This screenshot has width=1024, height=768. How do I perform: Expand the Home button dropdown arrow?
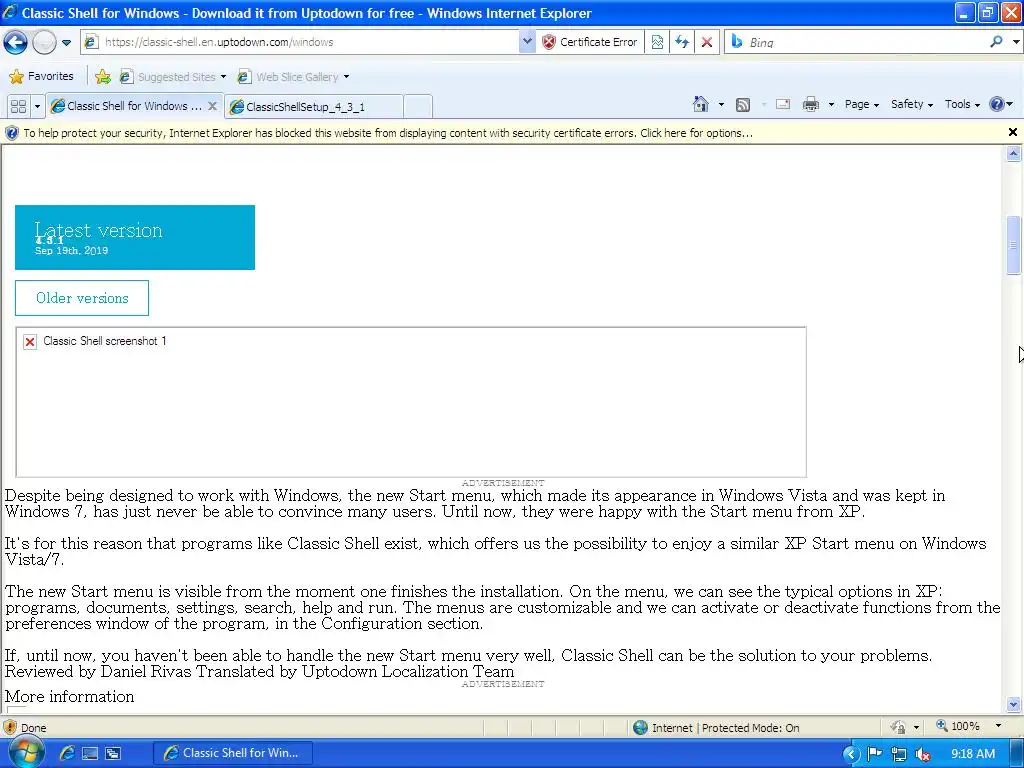[721, 104]
